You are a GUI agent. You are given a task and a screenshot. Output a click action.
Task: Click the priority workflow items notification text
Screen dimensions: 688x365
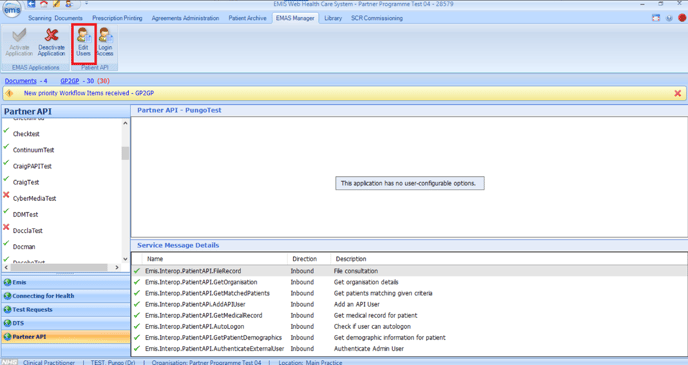pyautogui.click(x=89, y=93)
